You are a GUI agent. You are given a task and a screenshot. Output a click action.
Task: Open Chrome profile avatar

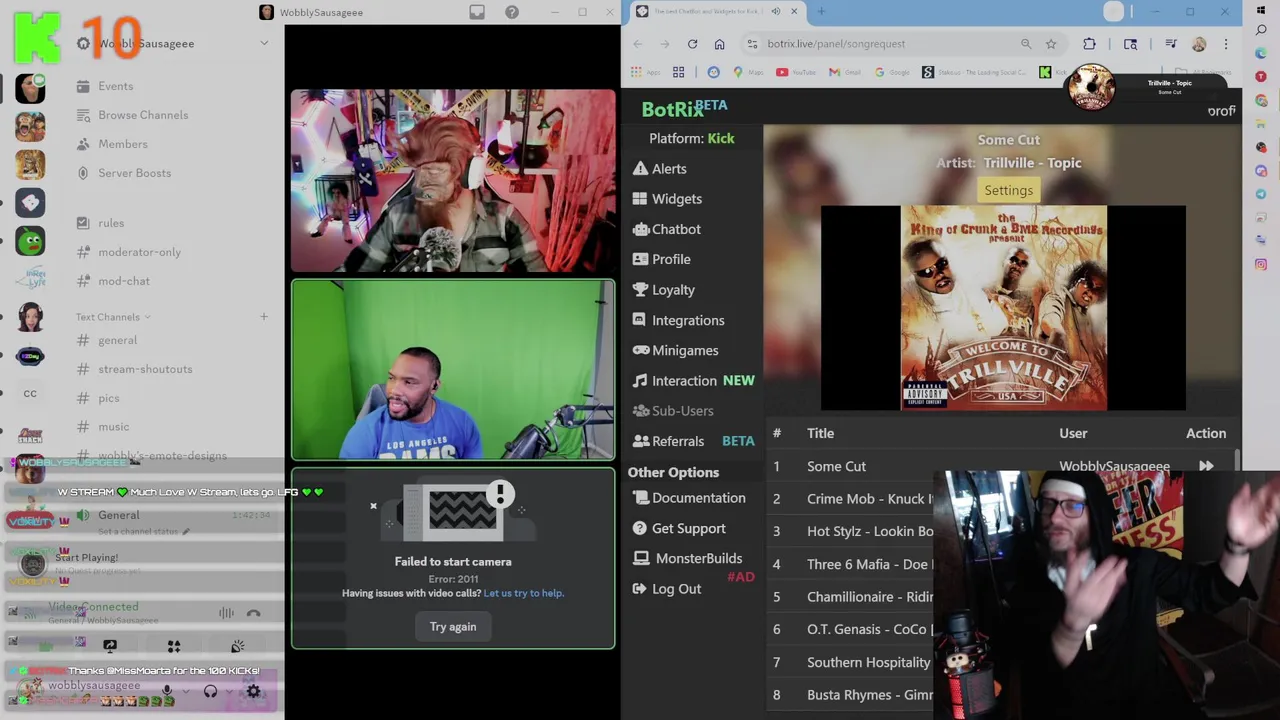coord(1199,44)
